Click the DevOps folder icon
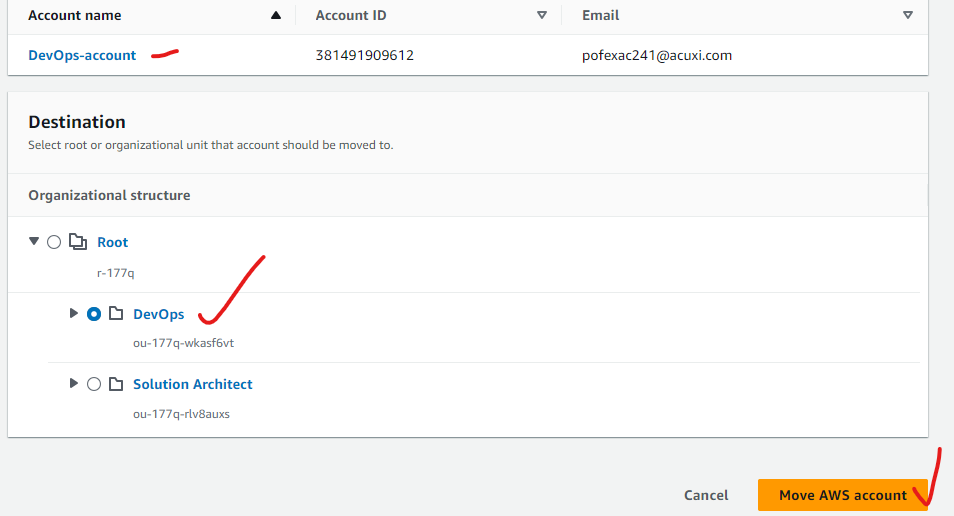This screenshot has width=954, height=516. point(116,314)
